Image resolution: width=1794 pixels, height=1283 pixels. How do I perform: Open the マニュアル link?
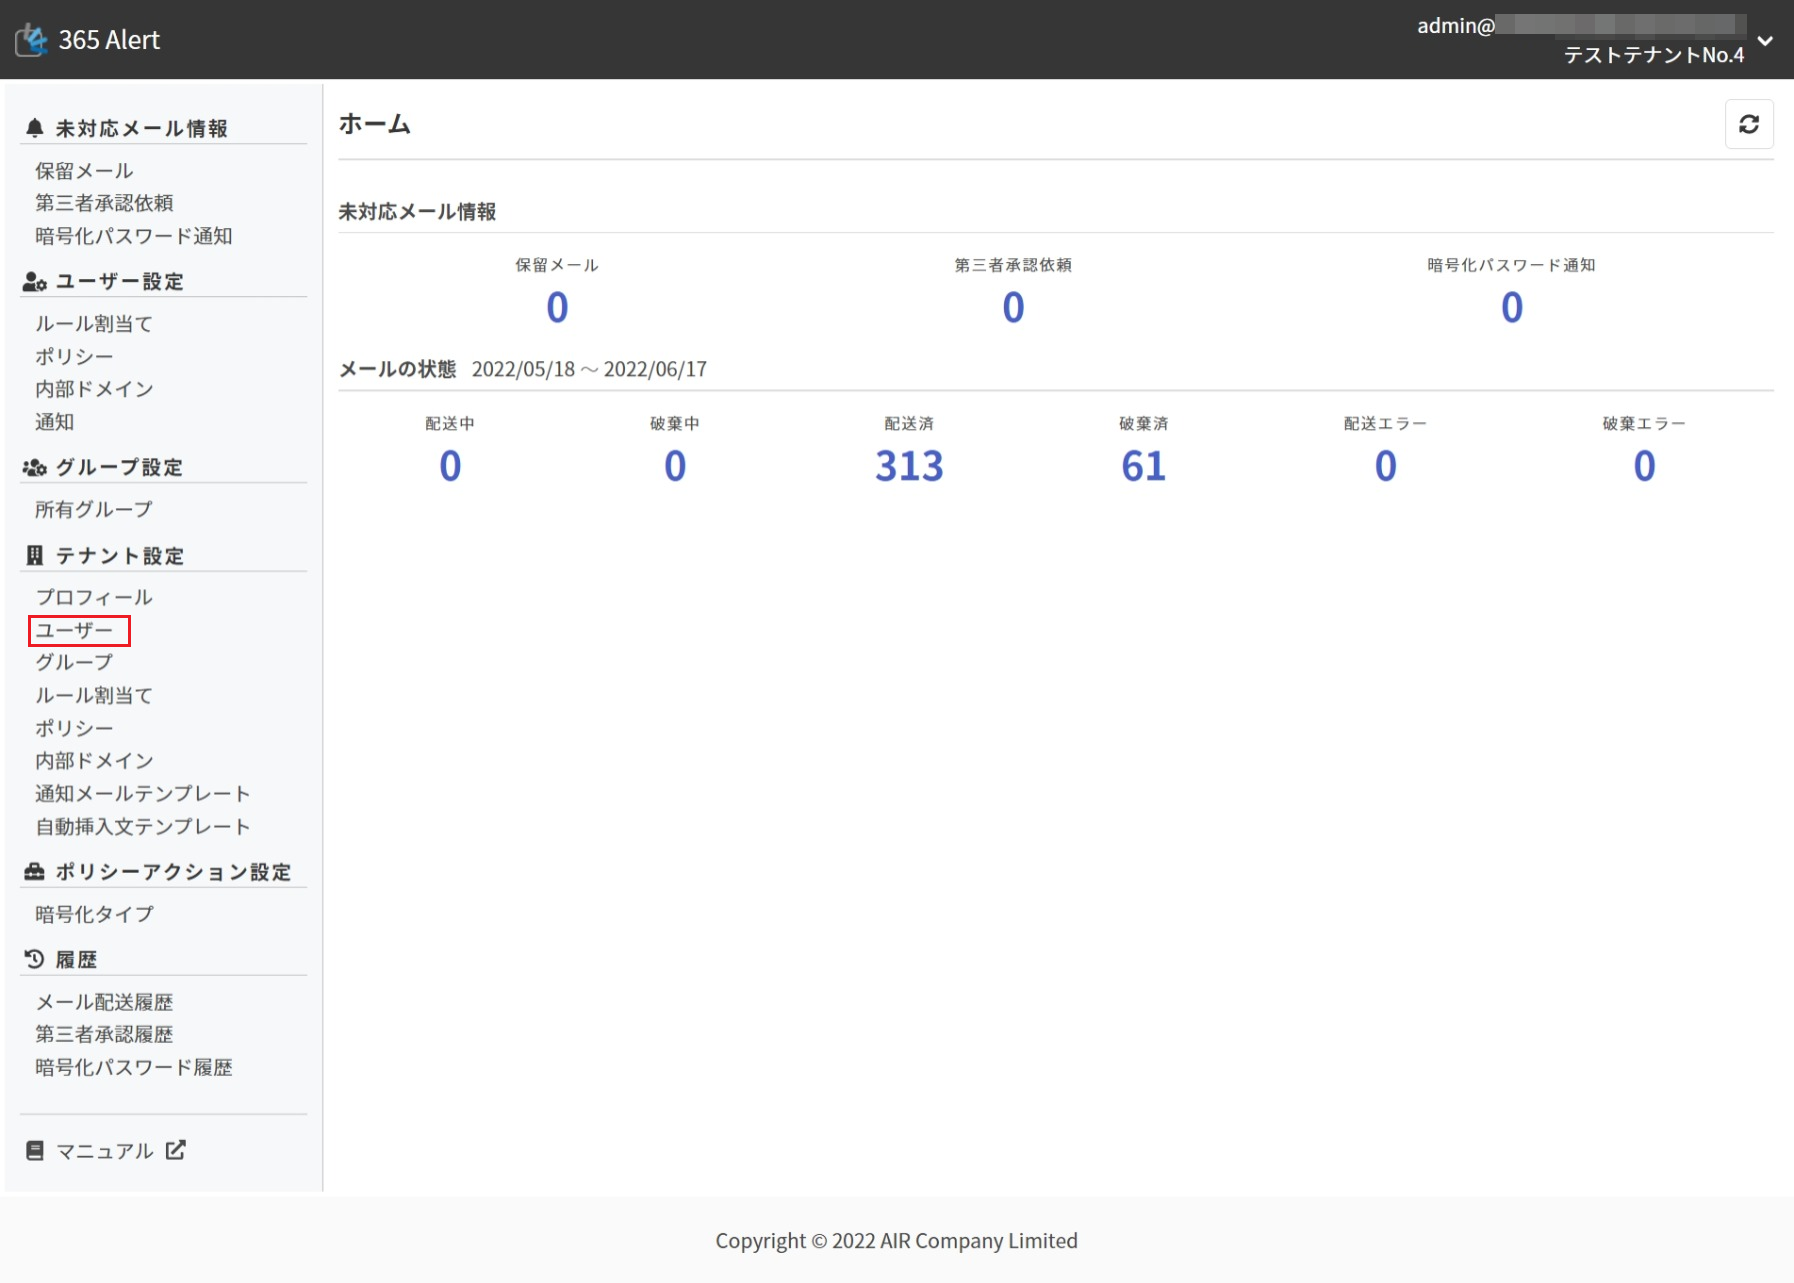coord(104,1151)
